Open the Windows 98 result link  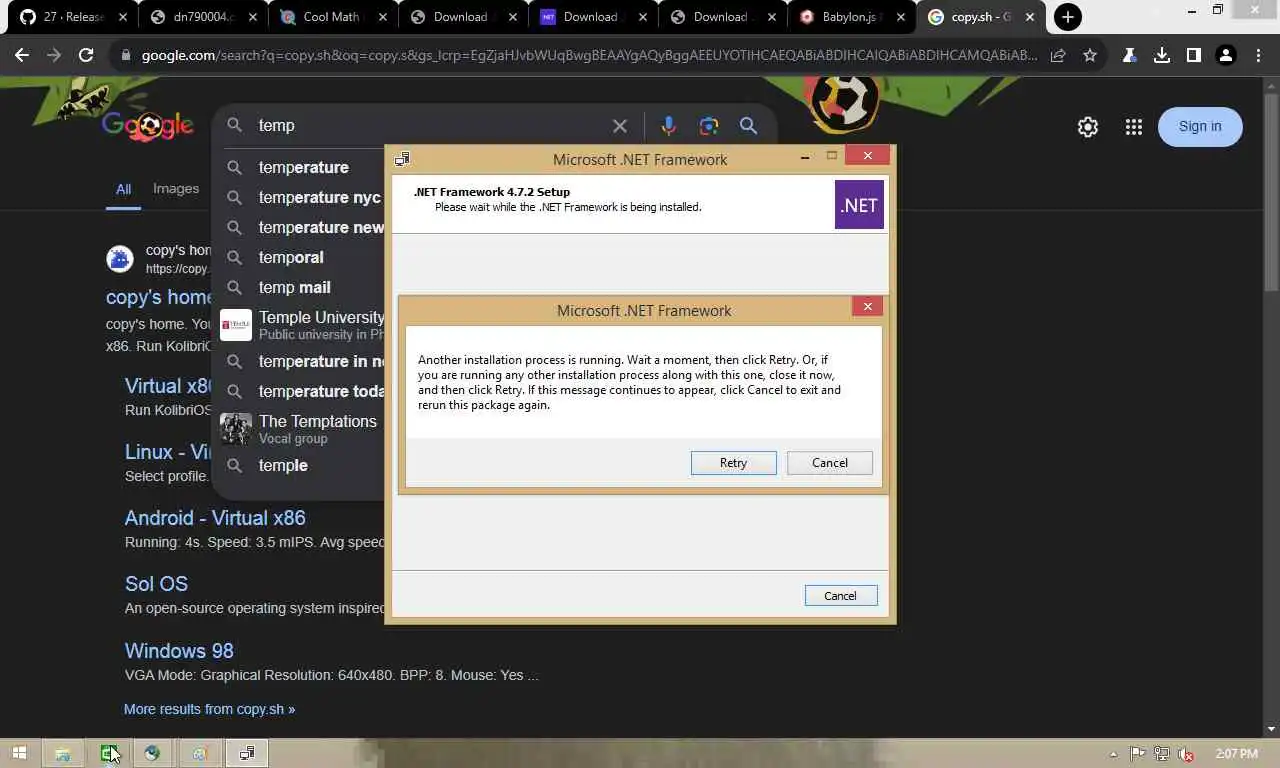(x=179, y=651)
